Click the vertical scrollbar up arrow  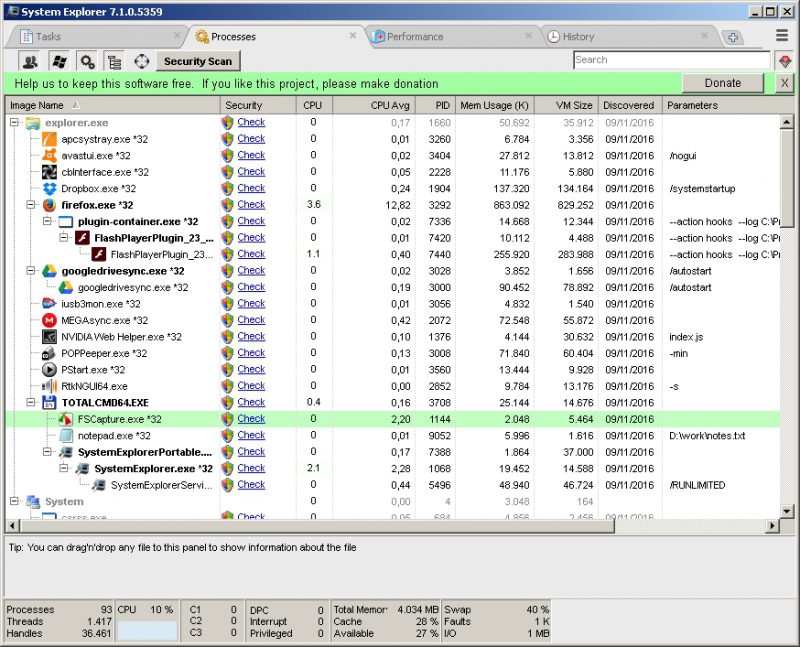pos(786,121)
